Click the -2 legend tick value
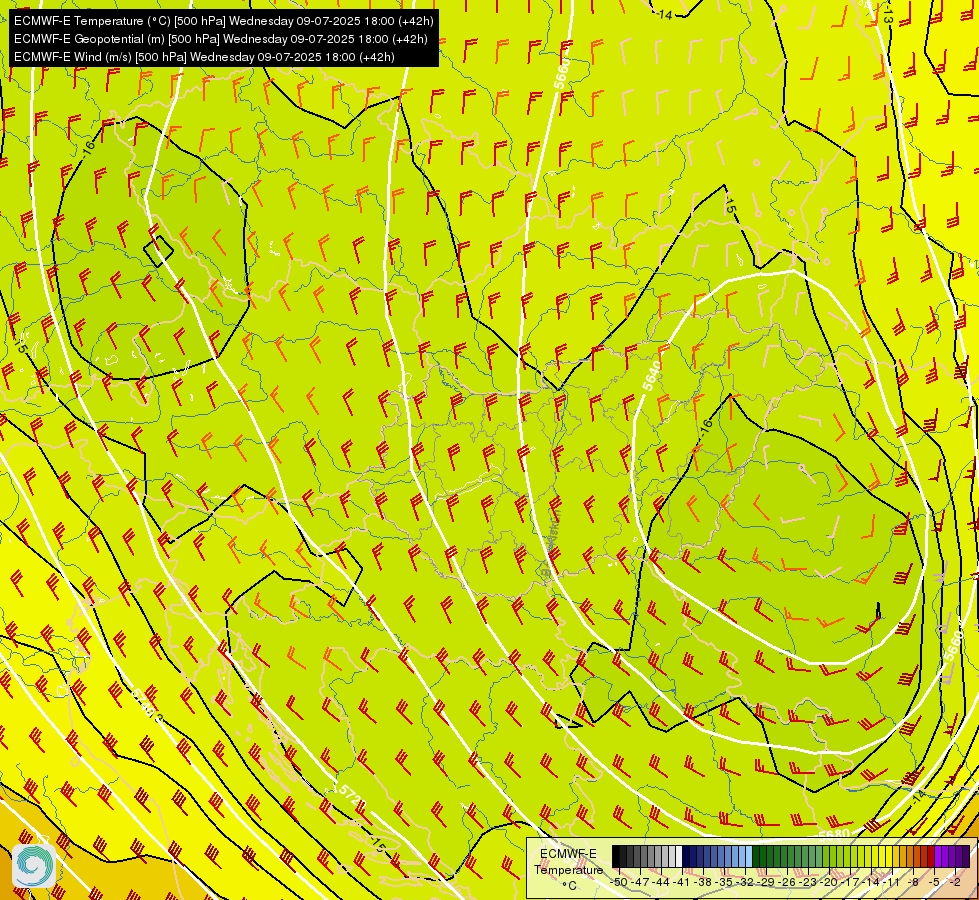Image resolution: width=979 pixels, height=900 pixels. tap(955, 882)
